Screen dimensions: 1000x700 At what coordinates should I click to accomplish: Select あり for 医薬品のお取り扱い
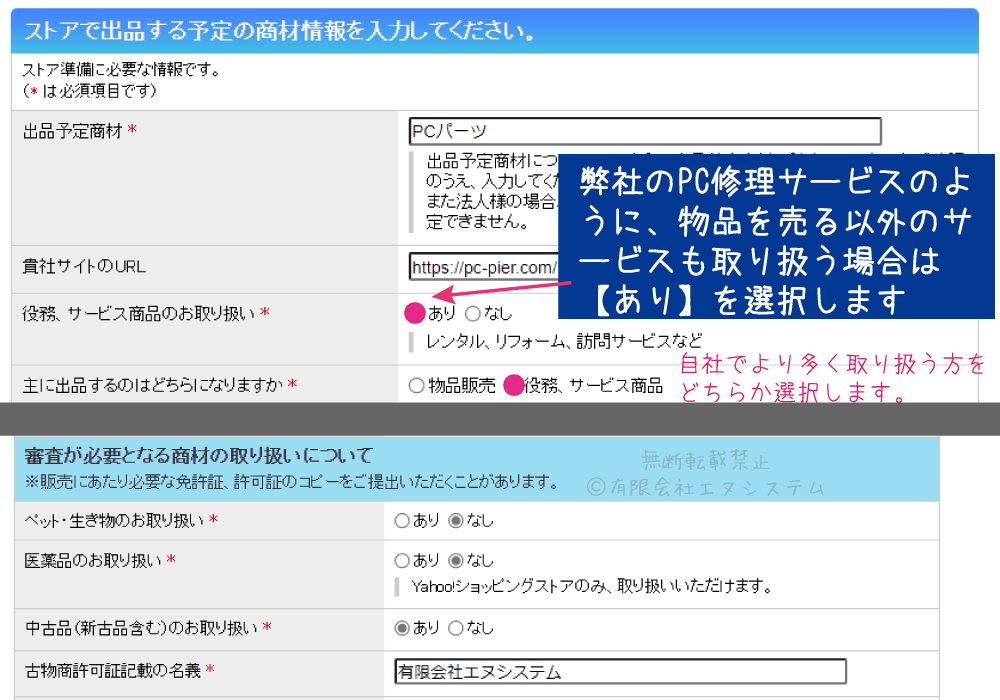[x=402, y=560]
